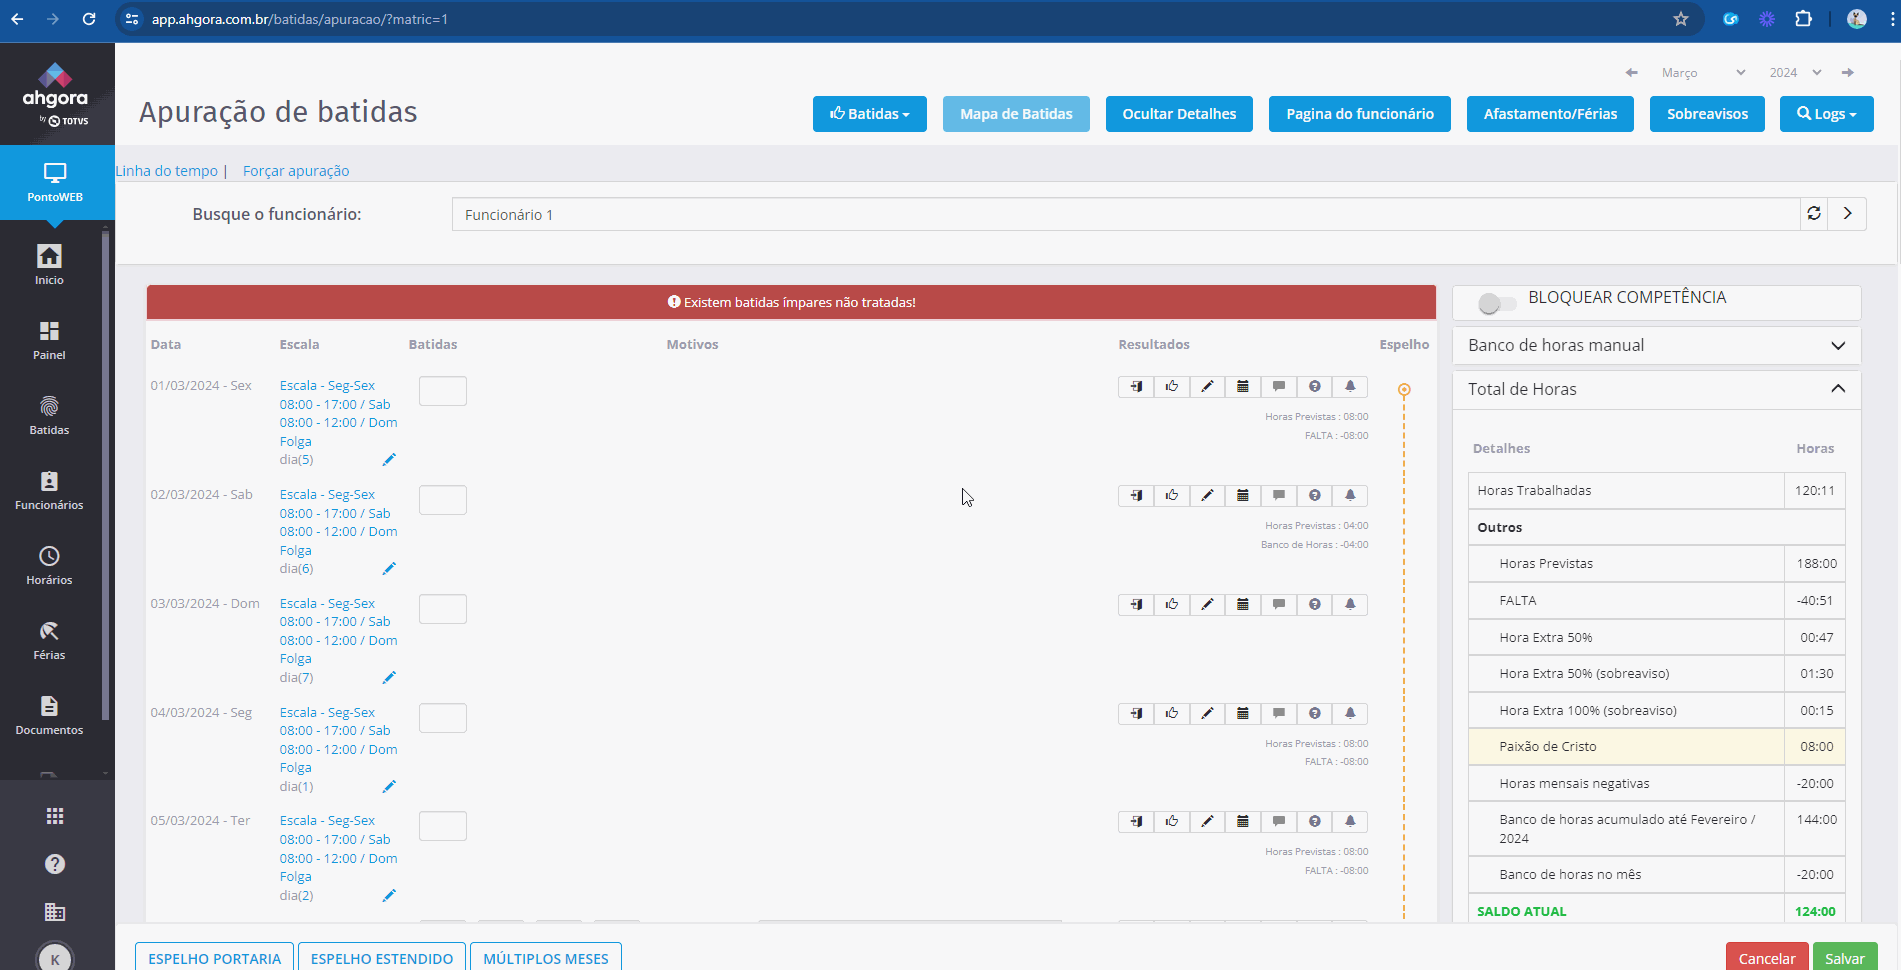The image size is (1901, 970).
Task: Click thumbs-up icon on 01/03/2024 row
Action: [1172, 387]
